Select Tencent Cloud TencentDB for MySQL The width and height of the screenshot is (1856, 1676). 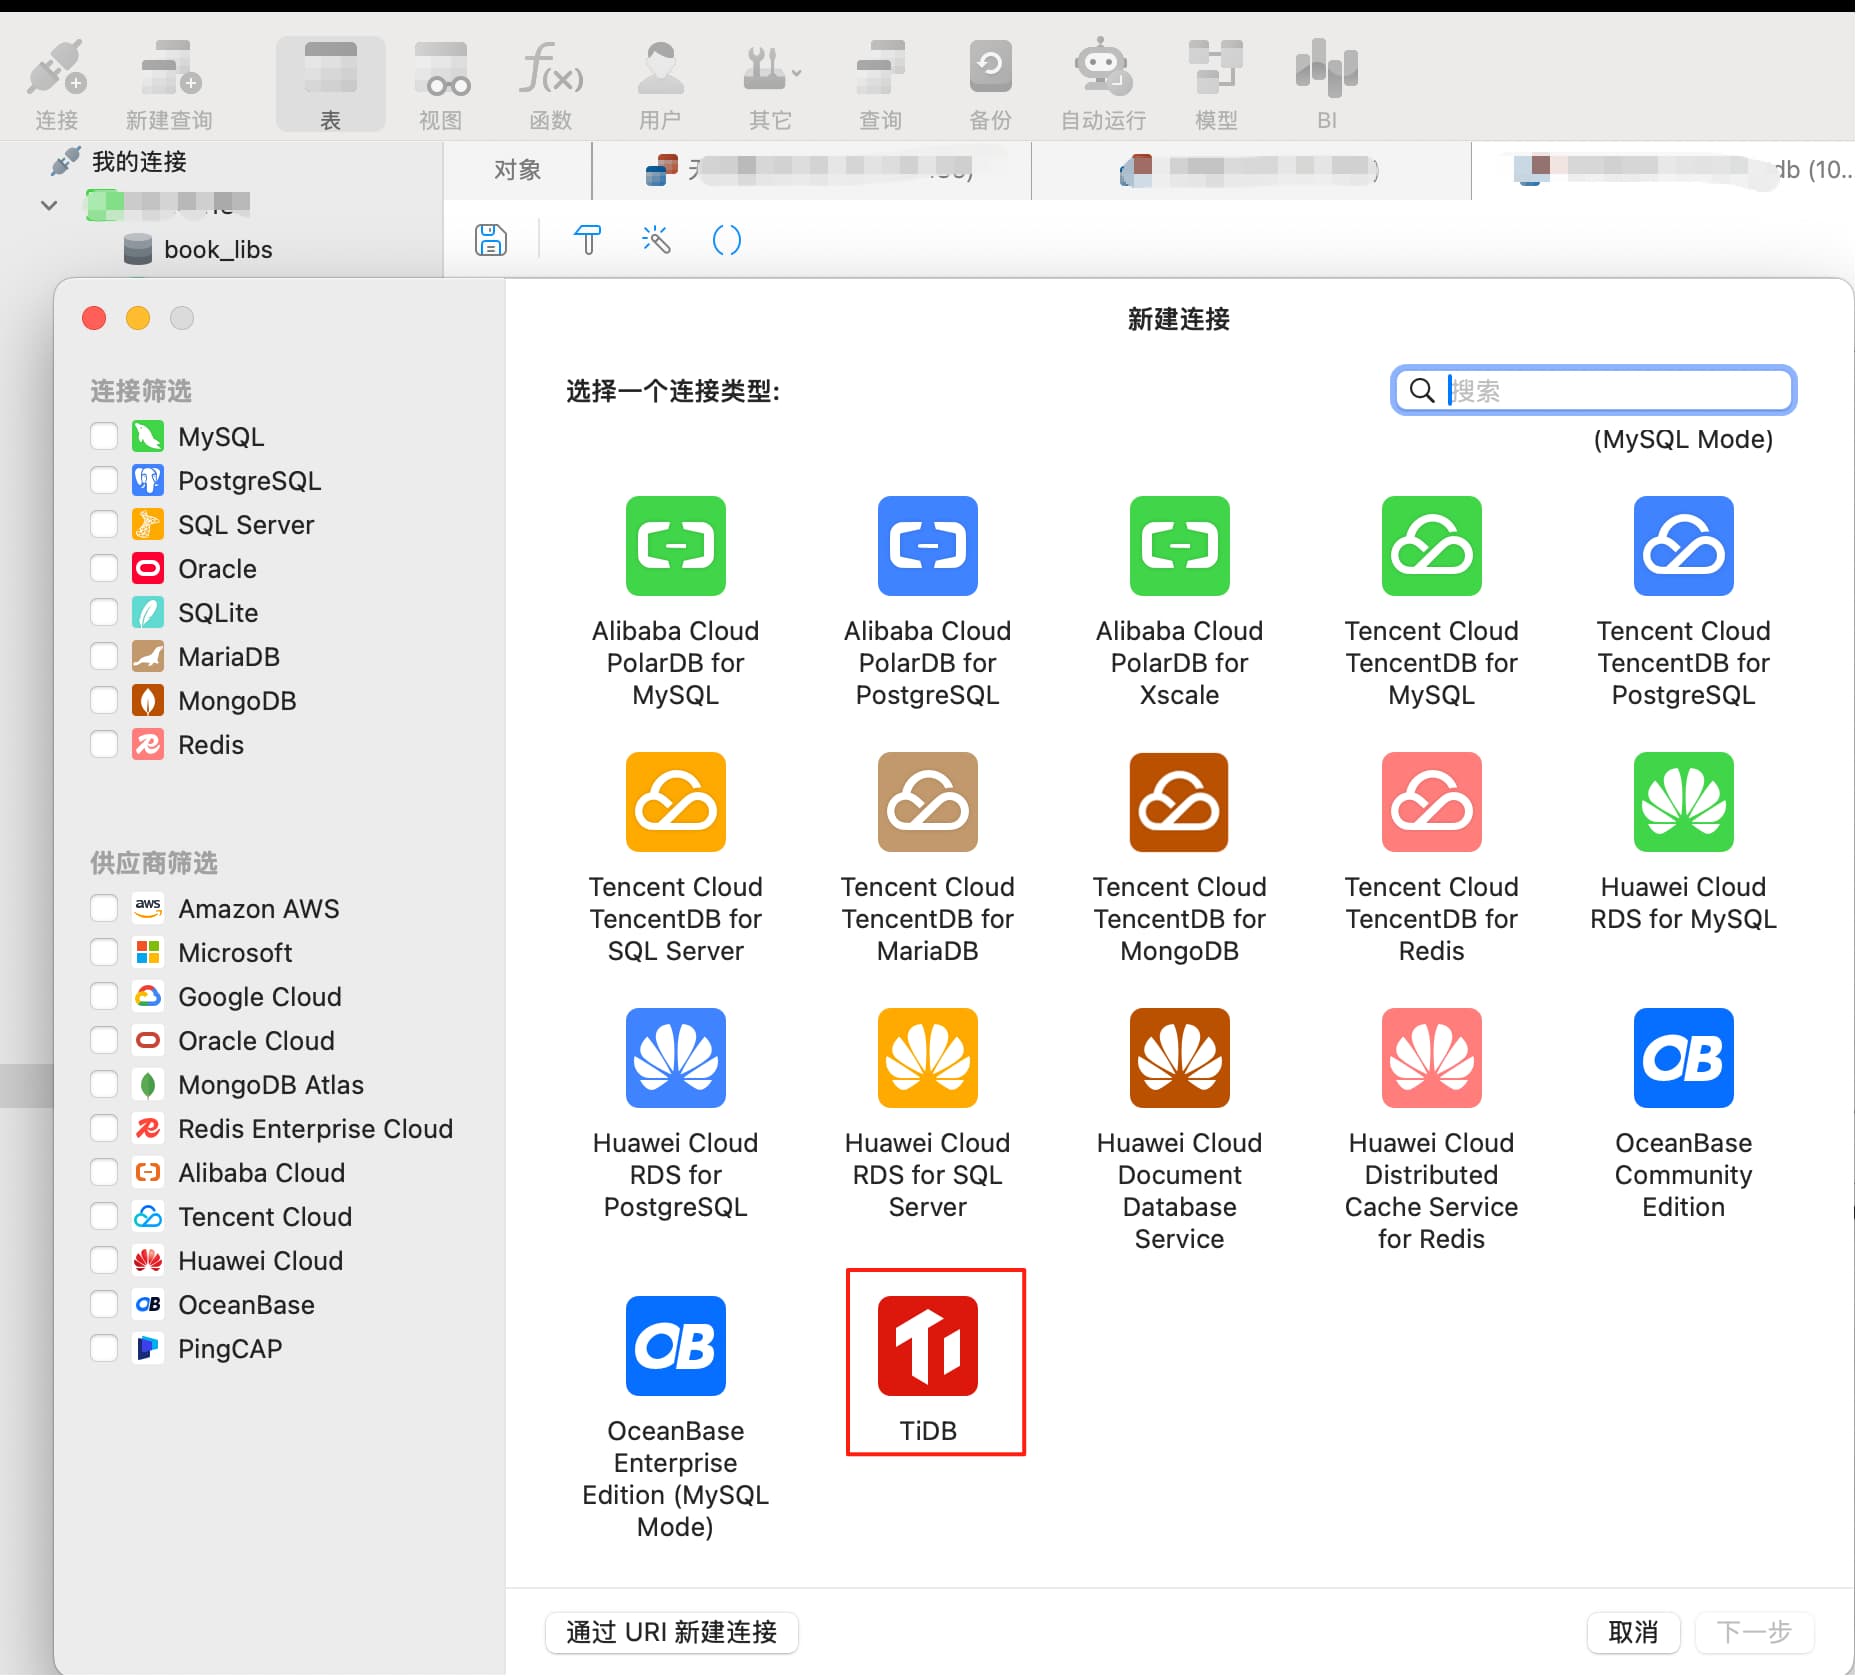click(x=1432, y=546)
